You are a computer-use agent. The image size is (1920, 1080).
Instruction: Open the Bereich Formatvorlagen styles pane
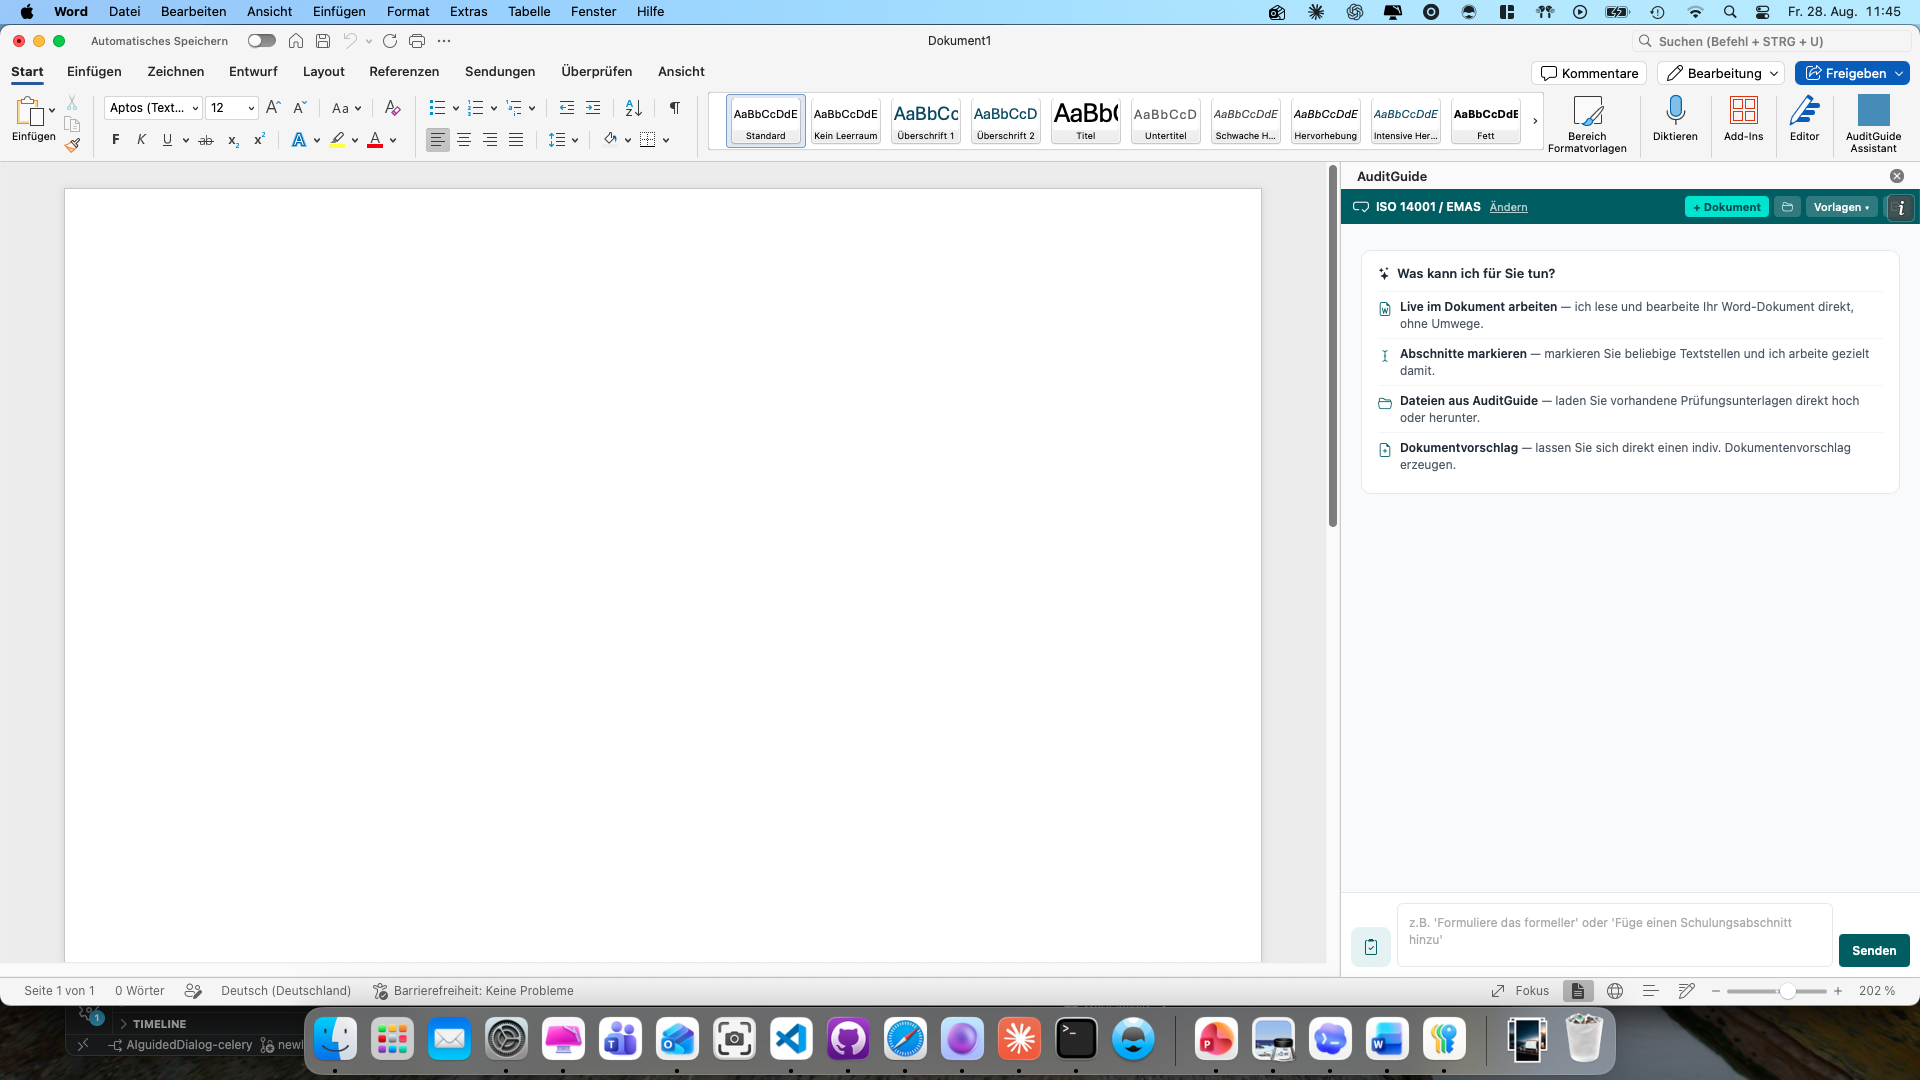click(x=1587, y=124)
